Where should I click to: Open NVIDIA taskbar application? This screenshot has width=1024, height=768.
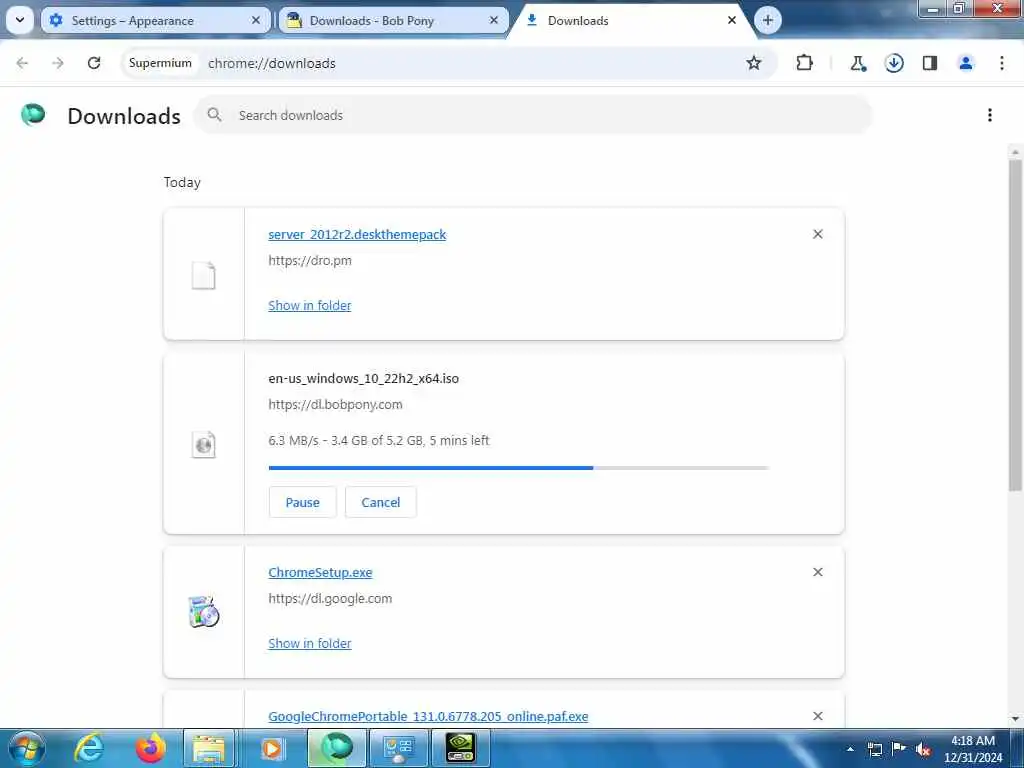[x=460, y=748]
